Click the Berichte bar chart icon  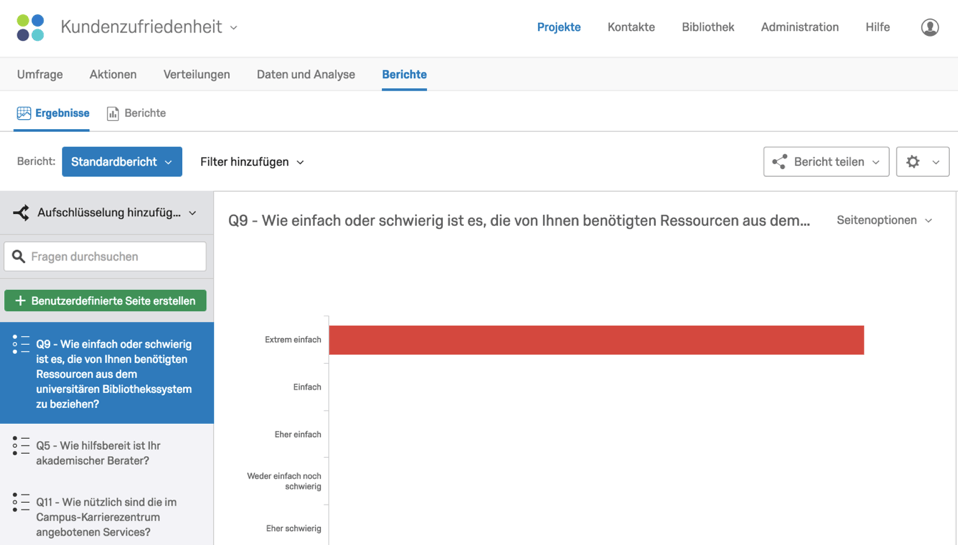[113, 114]
